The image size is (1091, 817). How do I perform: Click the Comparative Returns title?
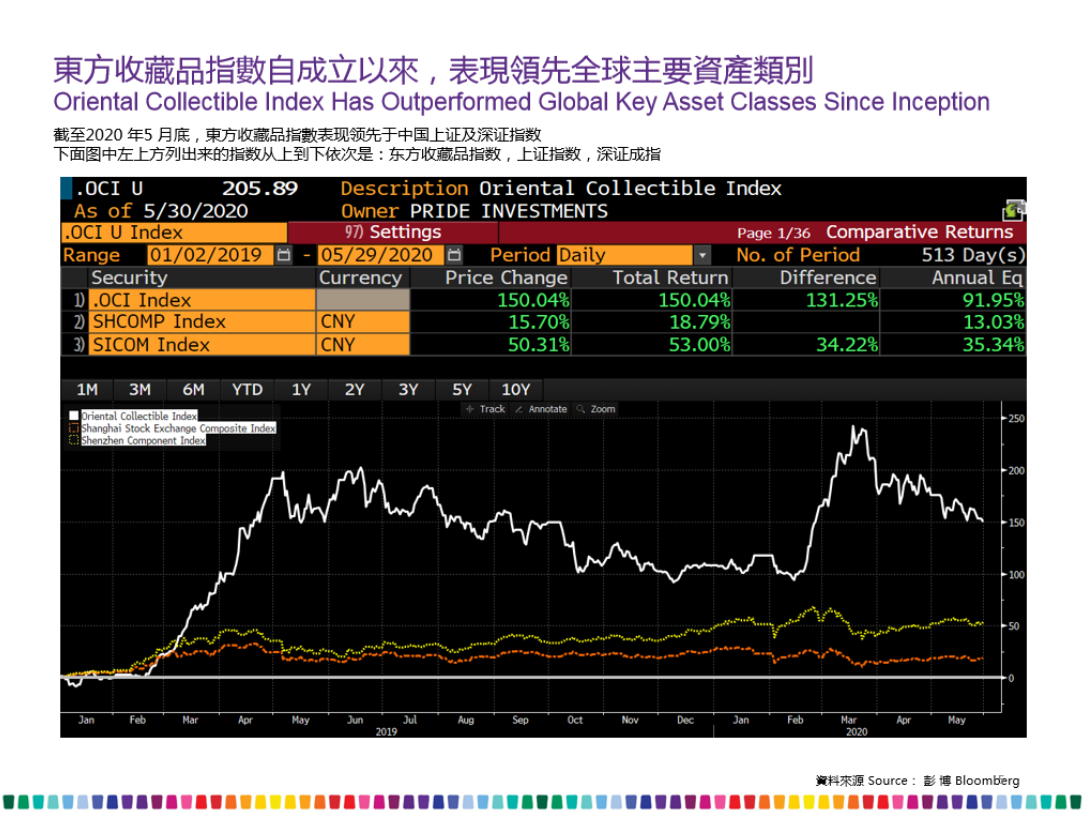(x=919, y=232)
